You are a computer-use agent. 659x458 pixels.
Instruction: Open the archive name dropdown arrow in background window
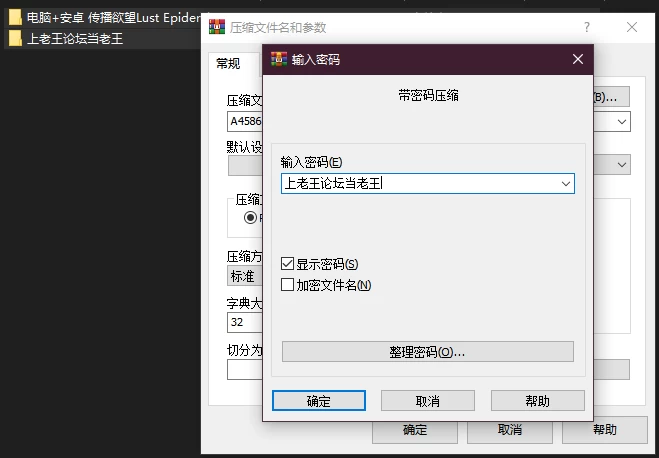[x=622, y=122]
